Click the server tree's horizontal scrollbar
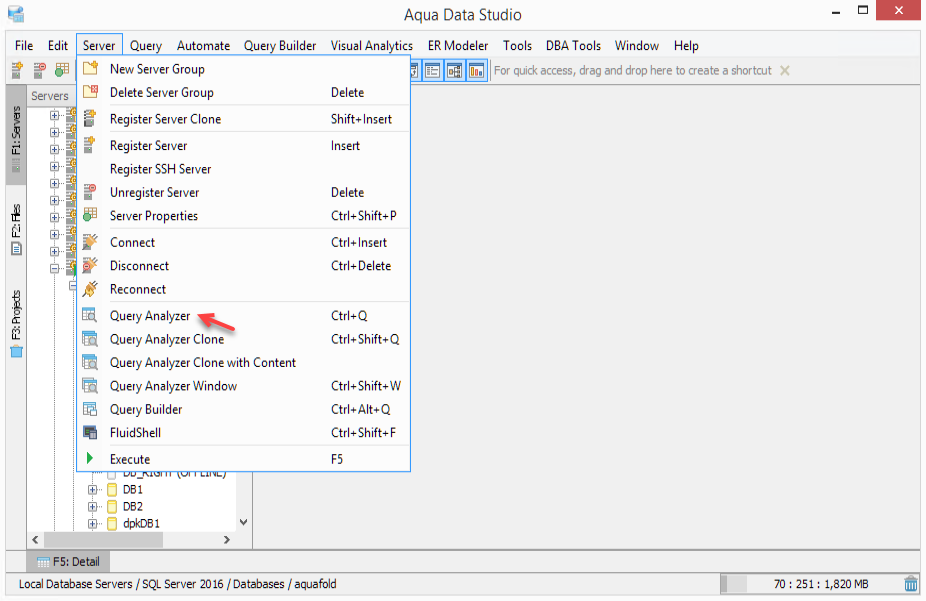 point(130,540)
